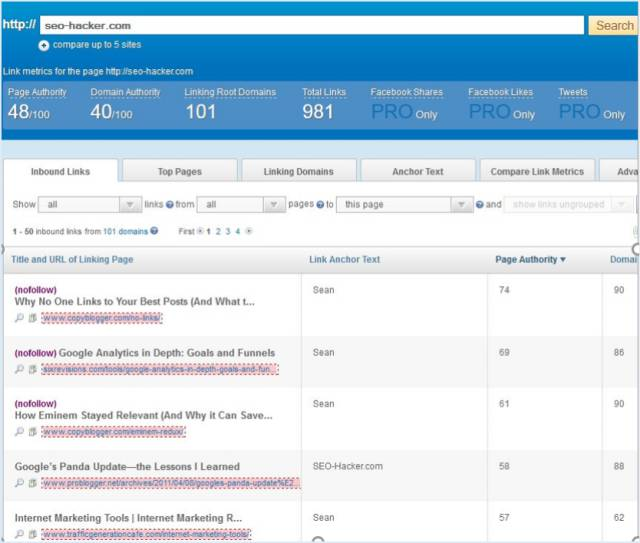Click the seo-hacker.com URL input field
The width and height of the screenshot is (640, 543).
312,26
